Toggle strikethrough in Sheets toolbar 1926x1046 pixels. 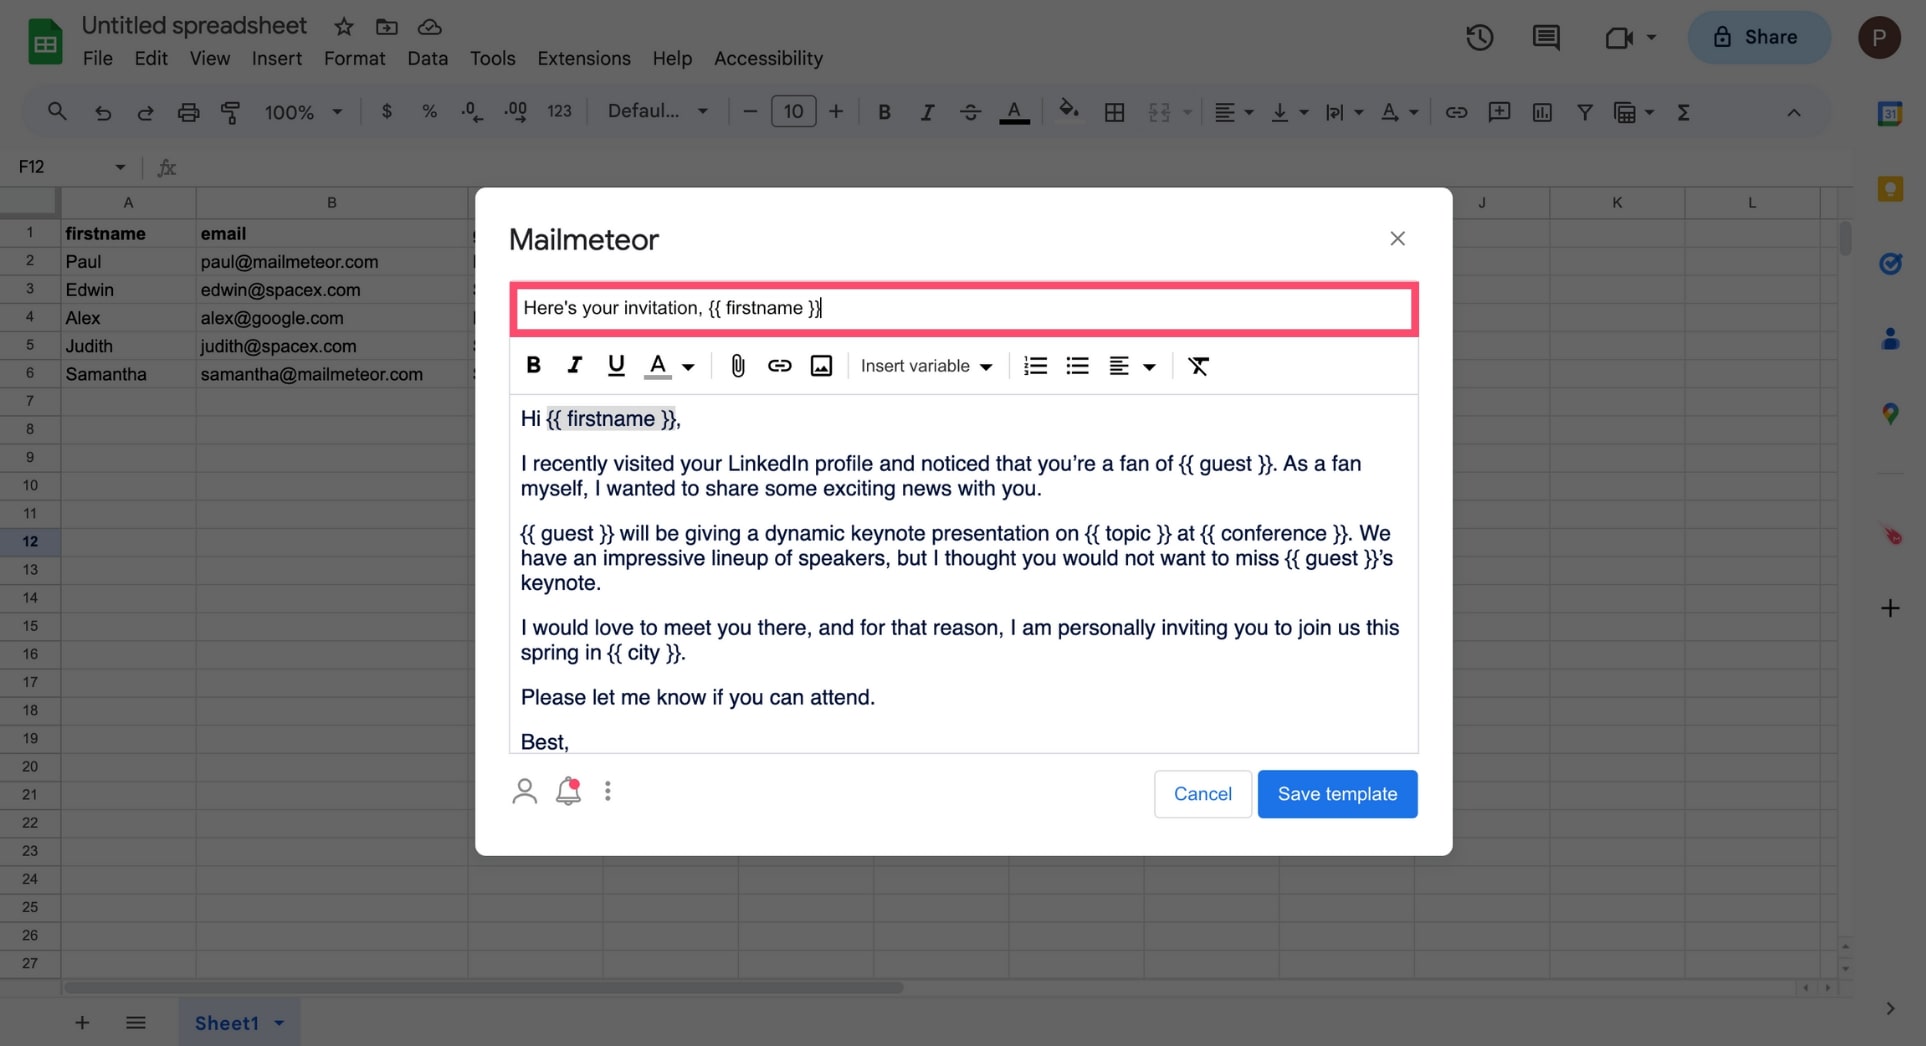[970, 112]
